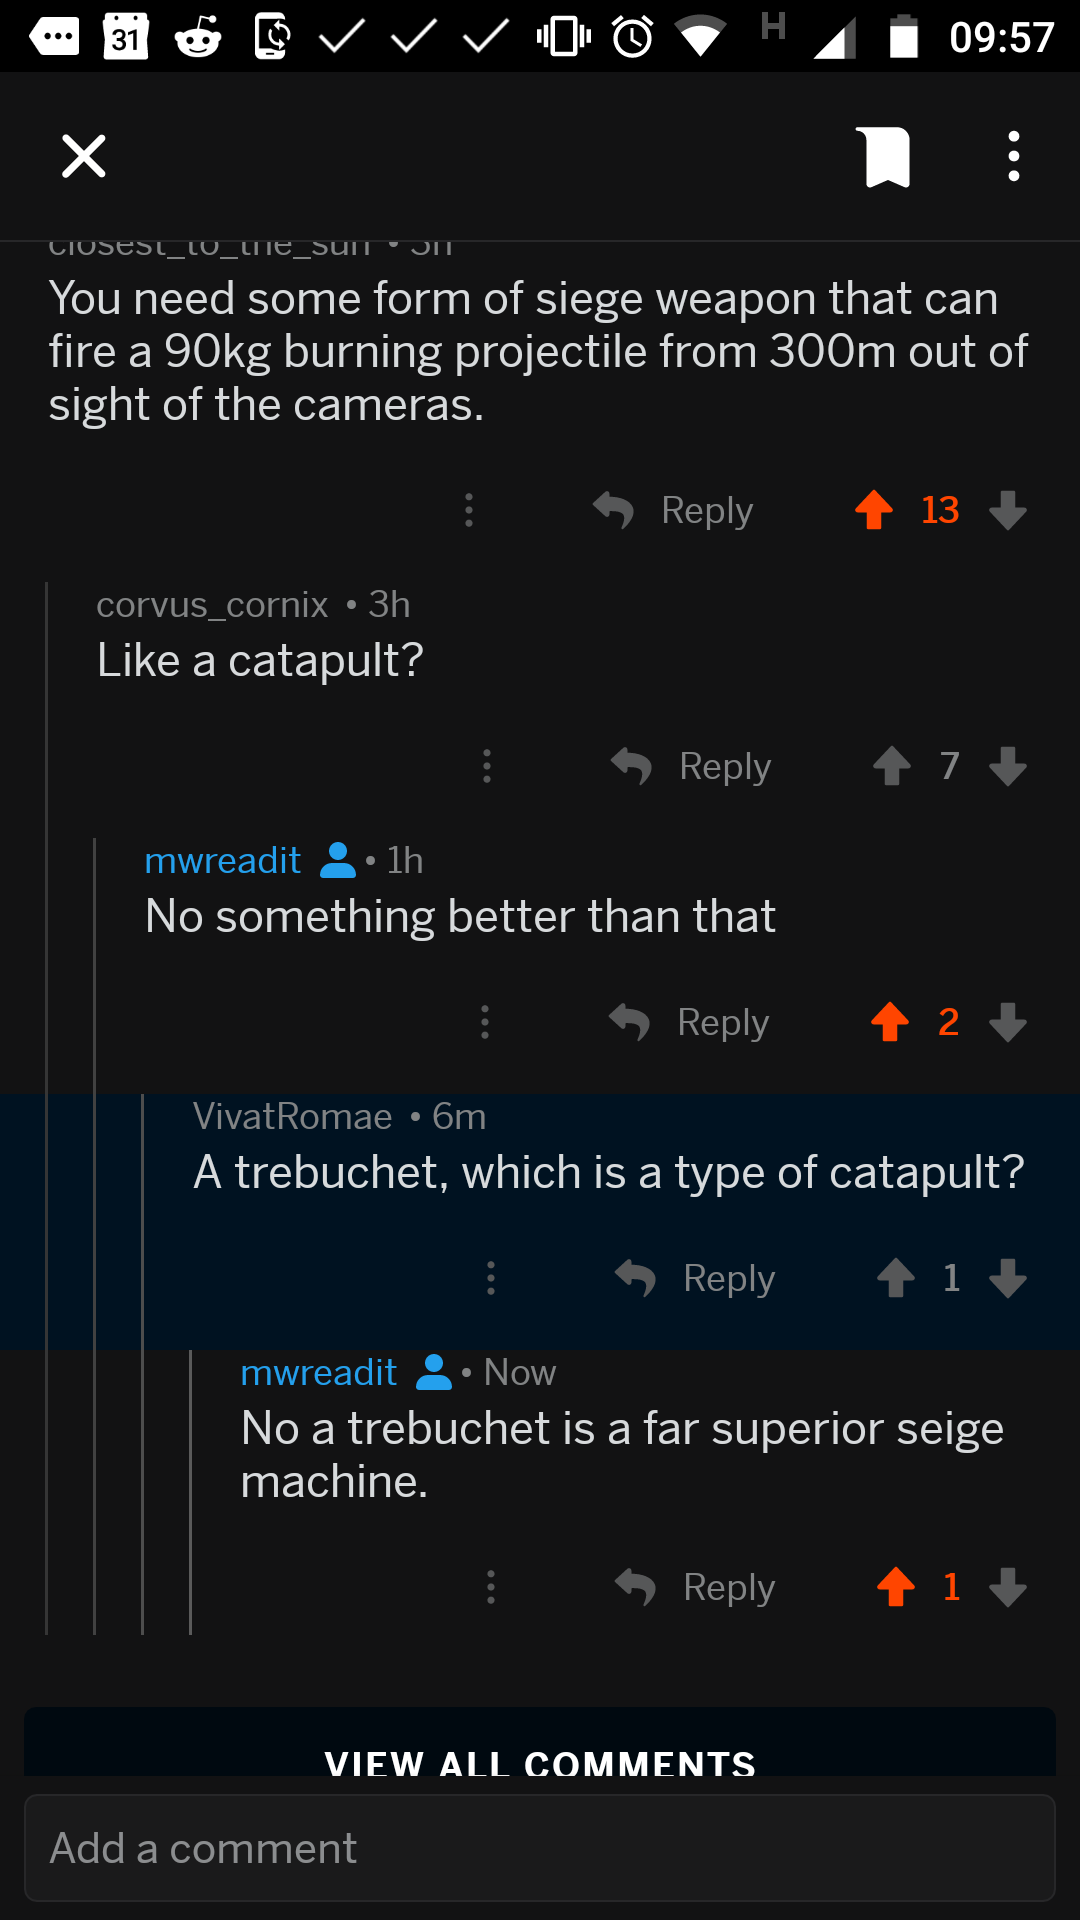
Task: Open the options menu on VivatRomae's comment
Action: pos(490,1278)
